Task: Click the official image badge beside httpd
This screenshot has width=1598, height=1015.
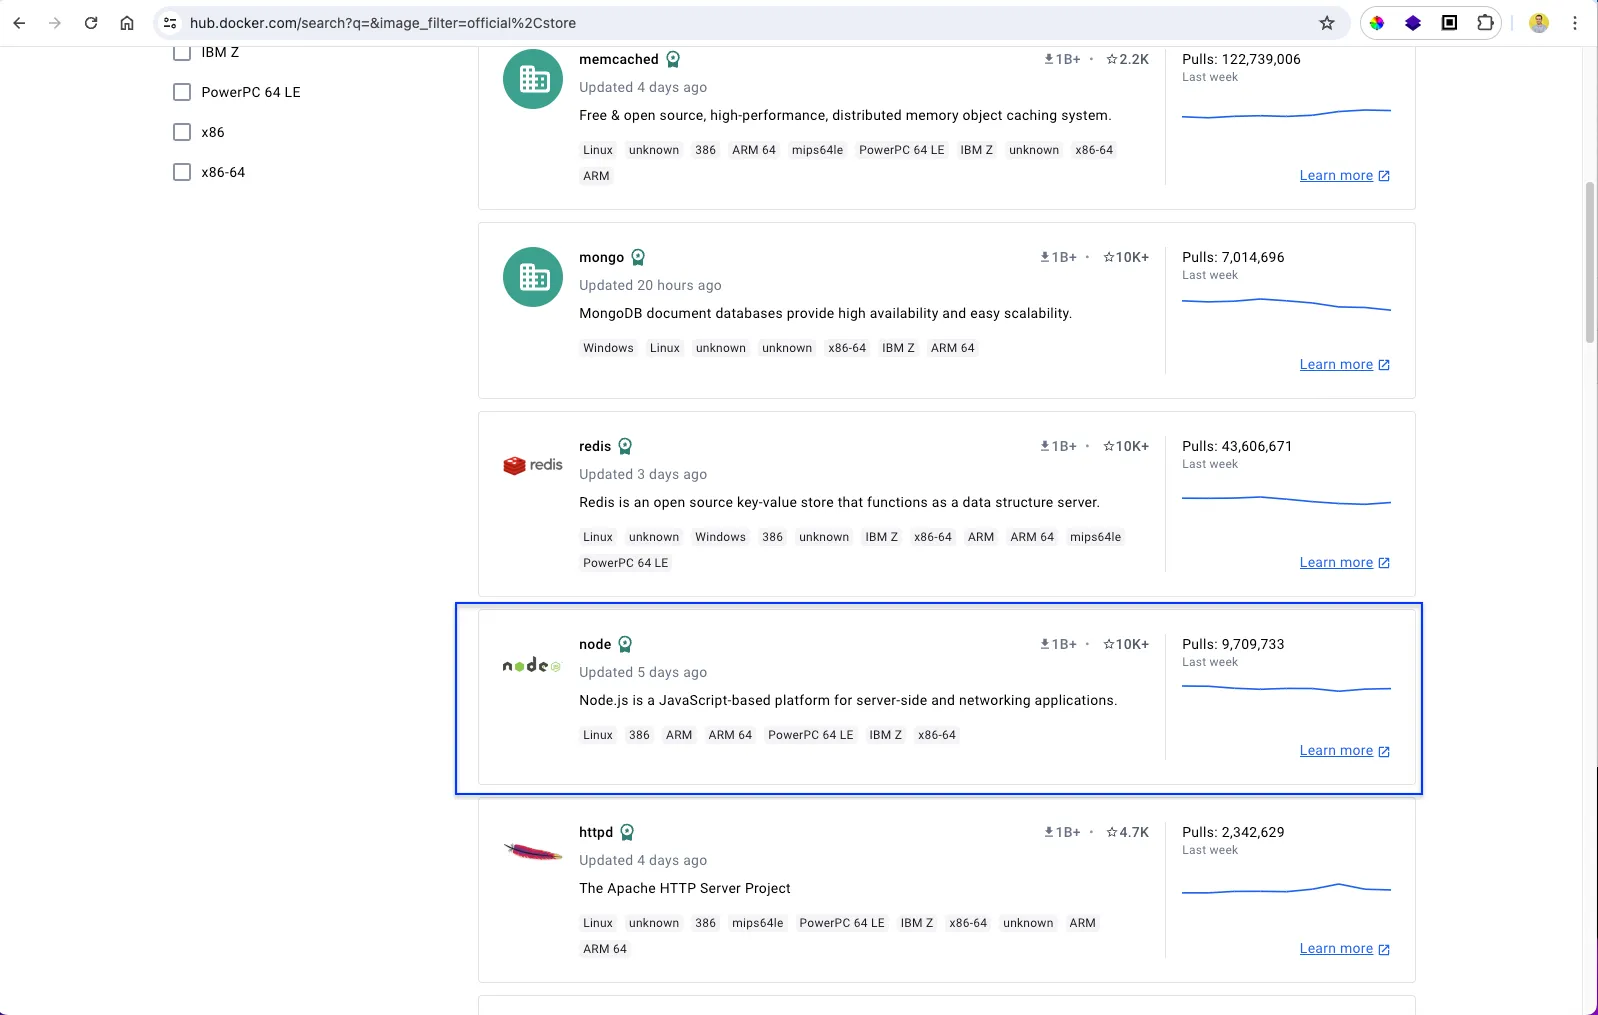Action: pyautogui.click(x=627, y=832)
